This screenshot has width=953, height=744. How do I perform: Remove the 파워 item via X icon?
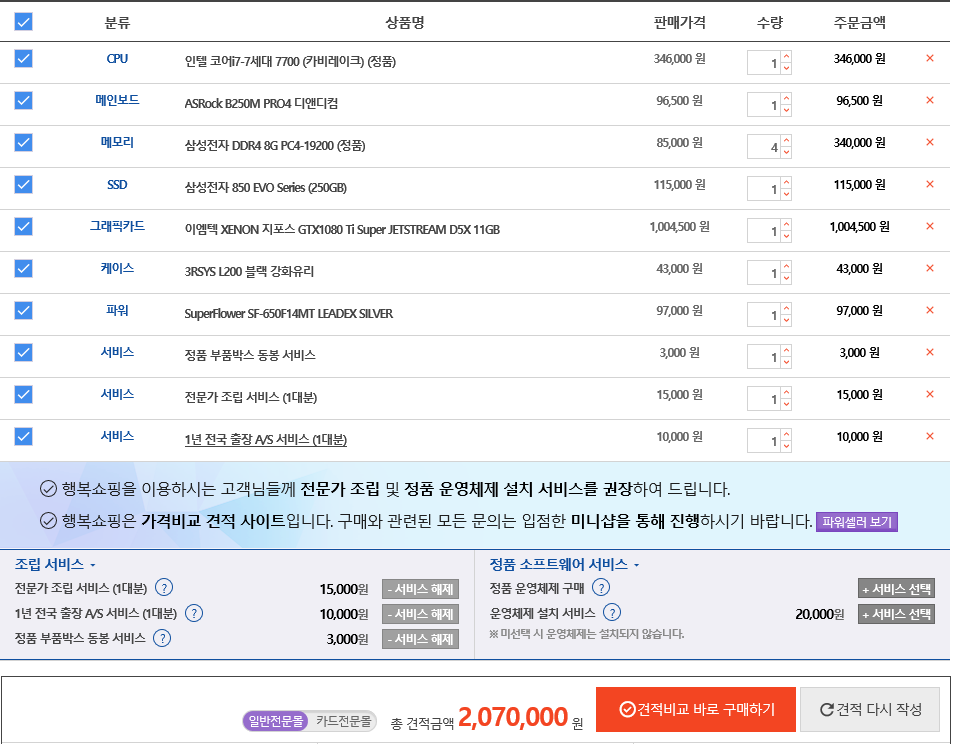pyautogui.click(x=929, y=310)
